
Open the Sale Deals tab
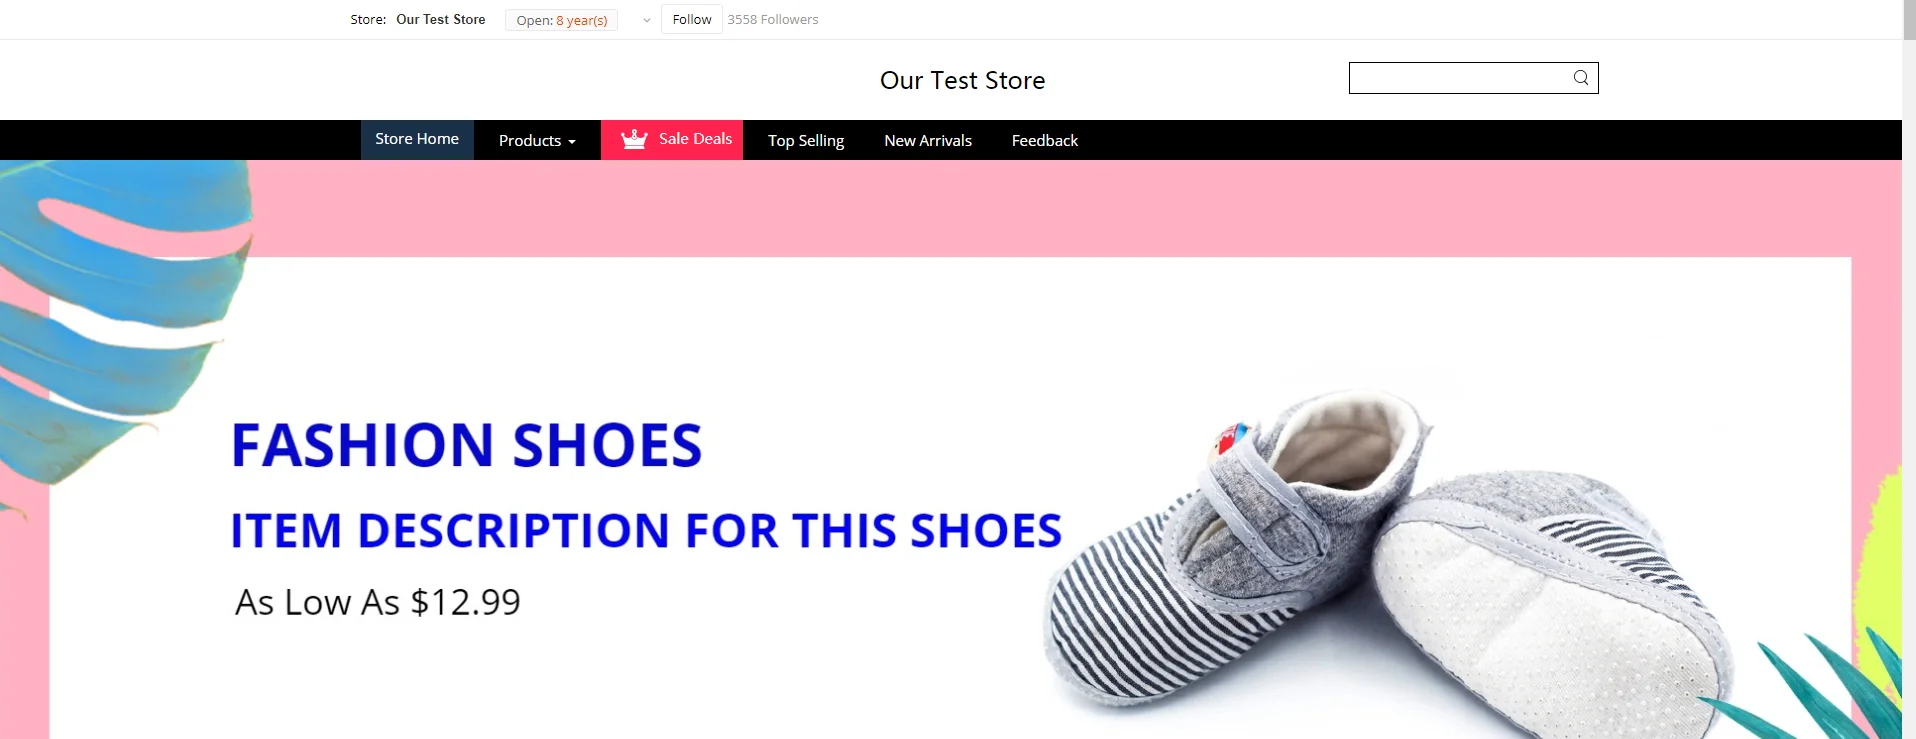[672, 140]
